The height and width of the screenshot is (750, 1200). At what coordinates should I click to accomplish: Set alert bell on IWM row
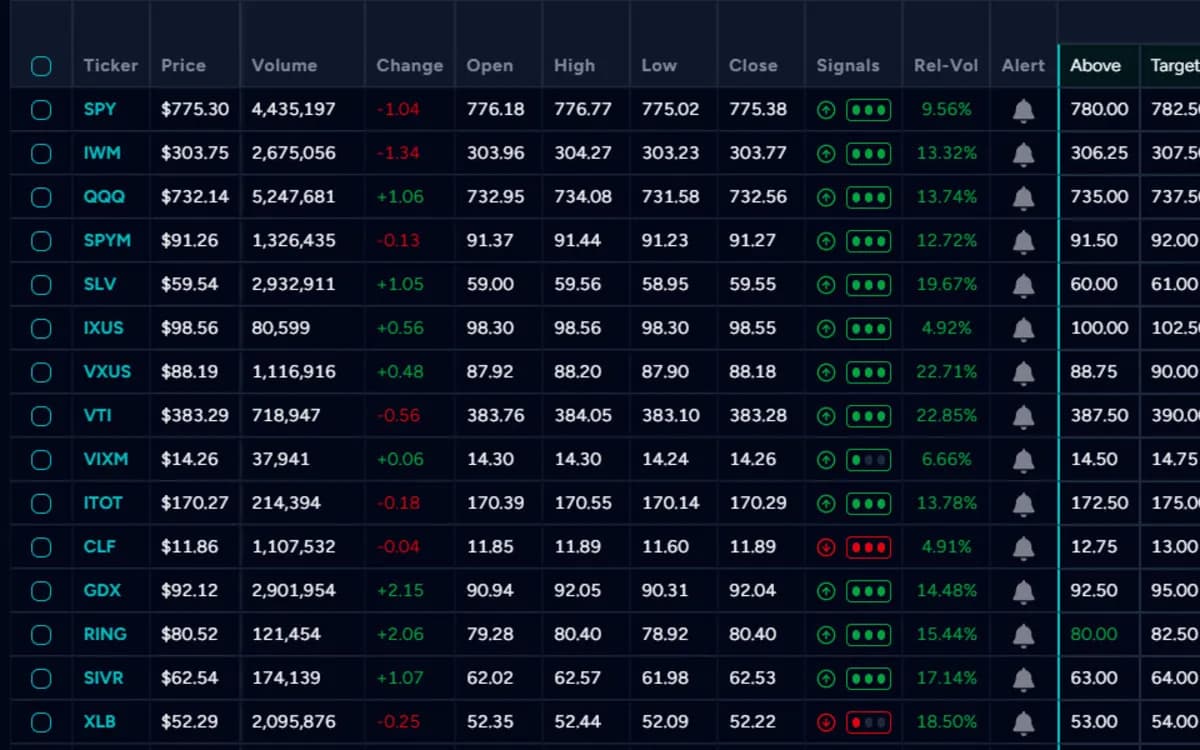coord(1023,154)
